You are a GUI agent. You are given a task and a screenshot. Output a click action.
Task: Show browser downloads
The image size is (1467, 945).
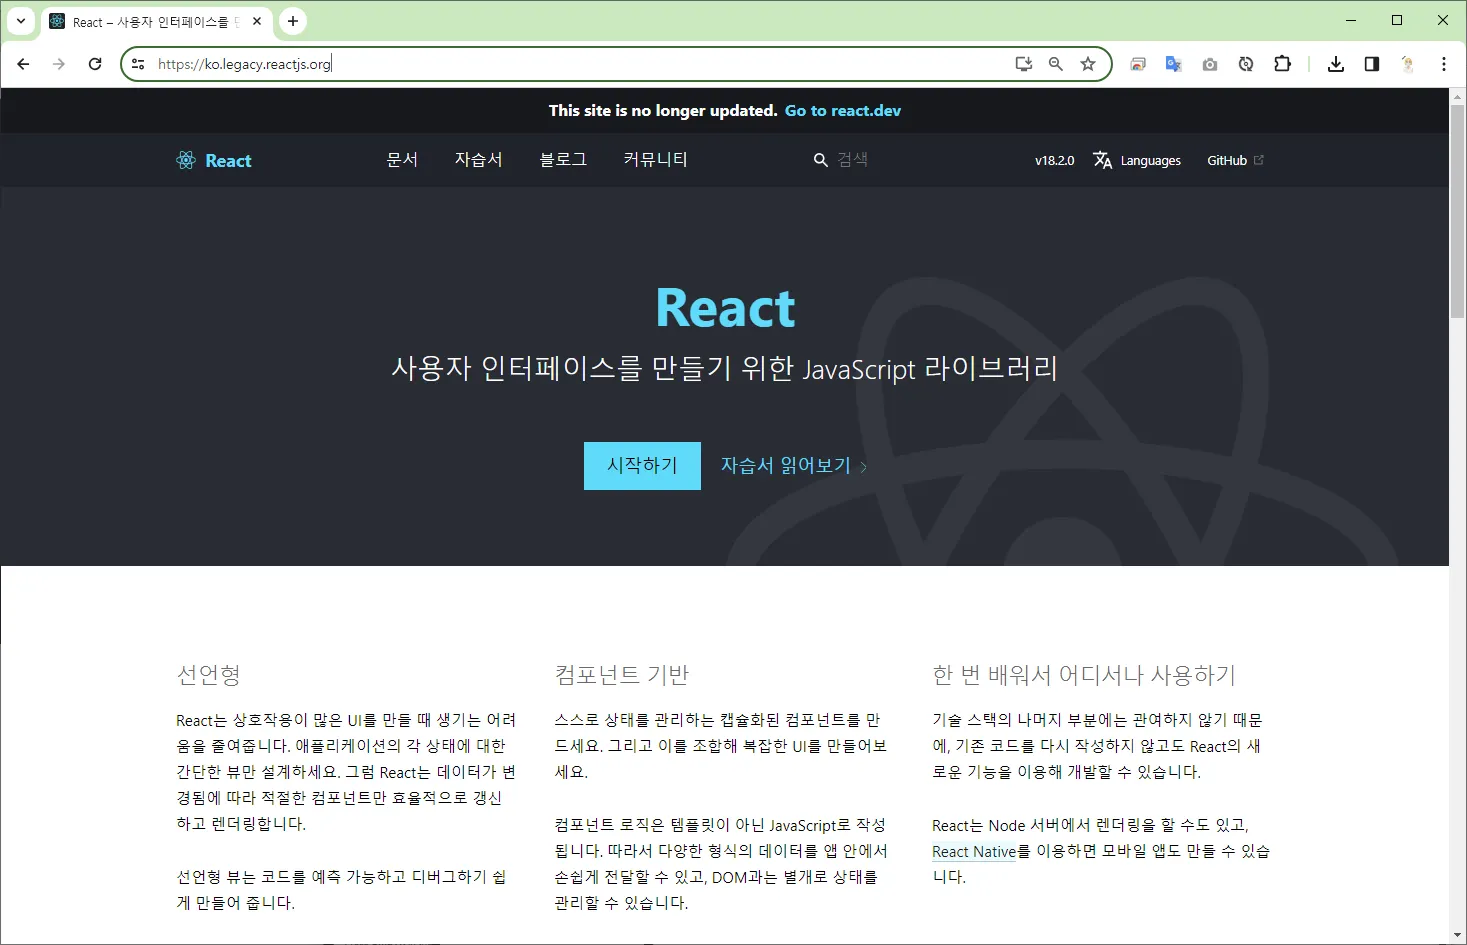(1336, 64)
